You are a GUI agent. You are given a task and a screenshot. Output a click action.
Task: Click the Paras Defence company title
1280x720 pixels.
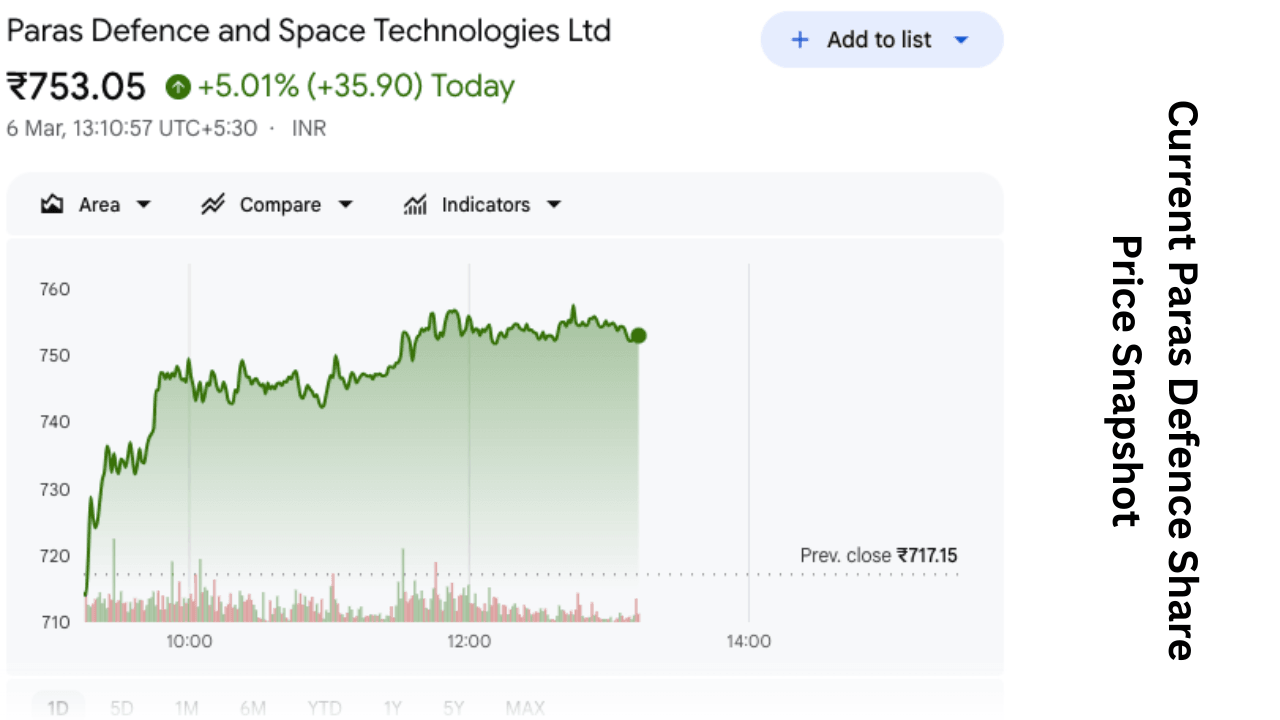[308, 31]
